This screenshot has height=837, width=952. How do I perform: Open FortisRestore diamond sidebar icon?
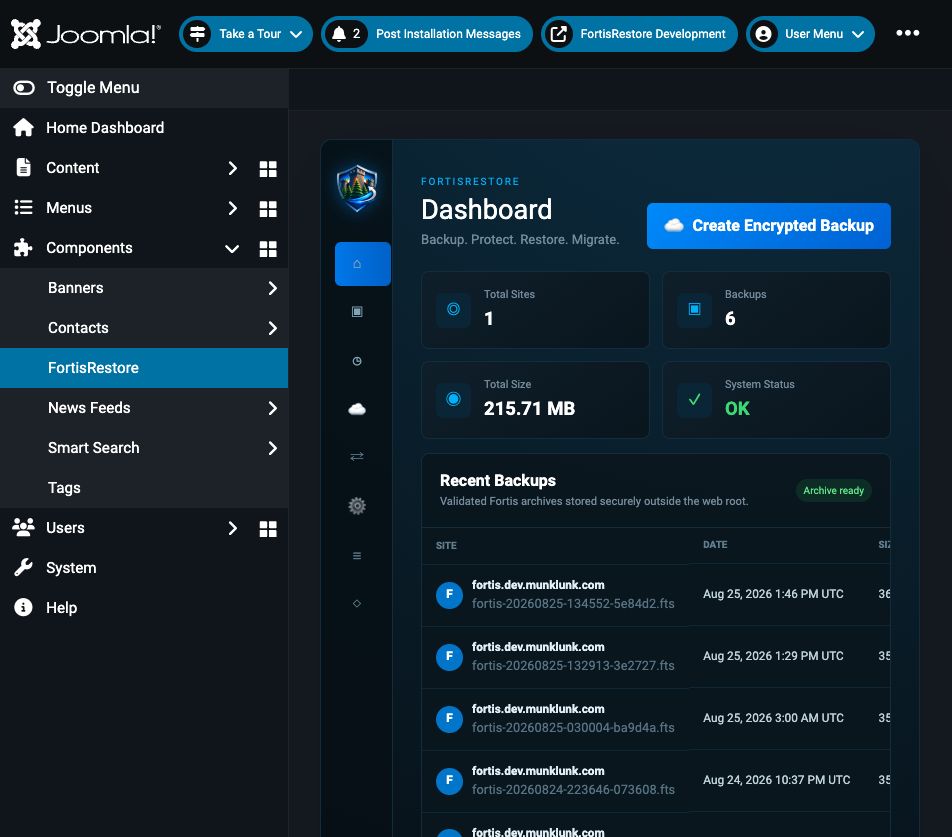[357, 603]
